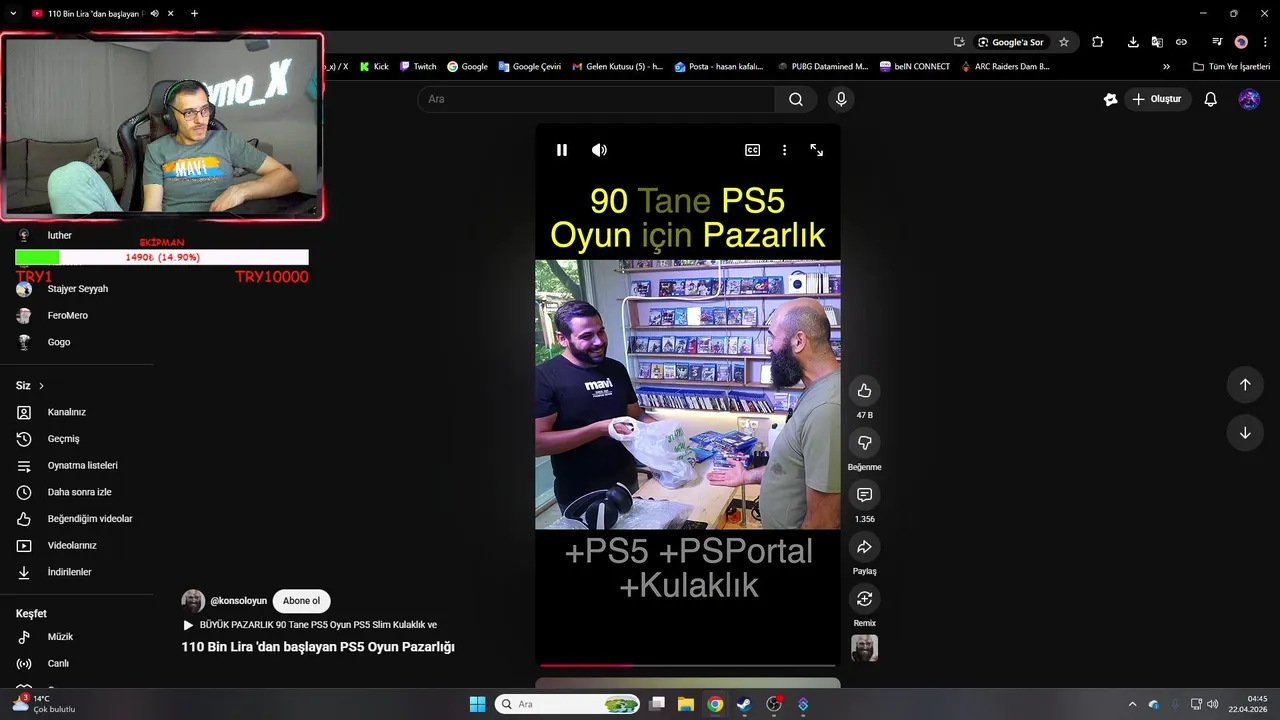
Task: Enter fullscreen on the Shorts player
Action: 817,150
